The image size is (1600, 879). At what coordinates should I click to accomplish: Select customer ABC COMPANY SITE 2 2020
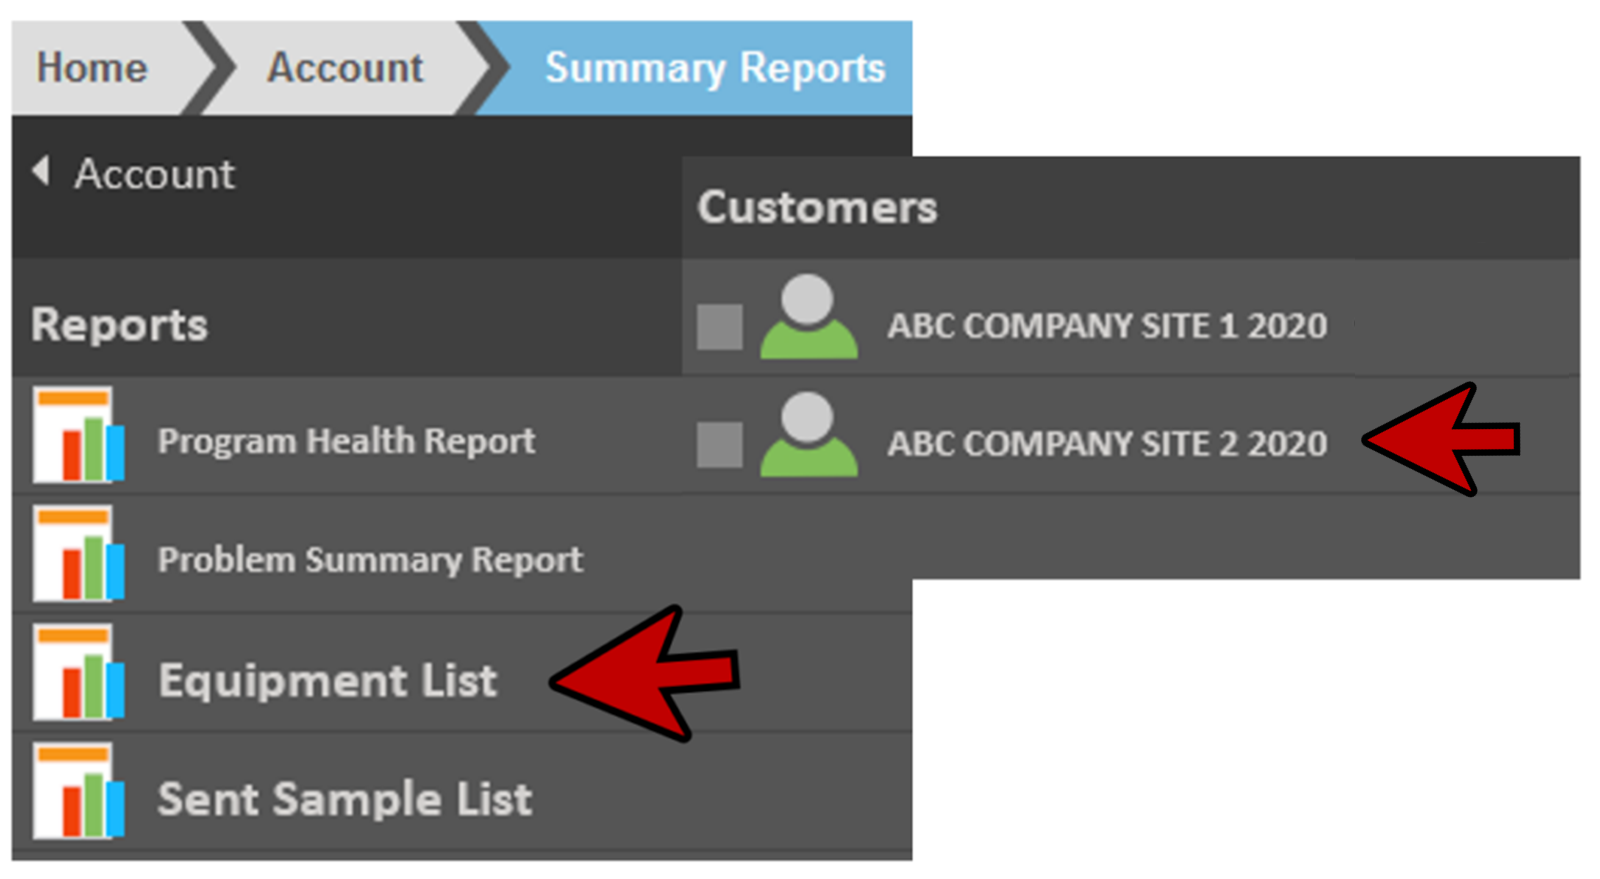(x=1107, y=444)
